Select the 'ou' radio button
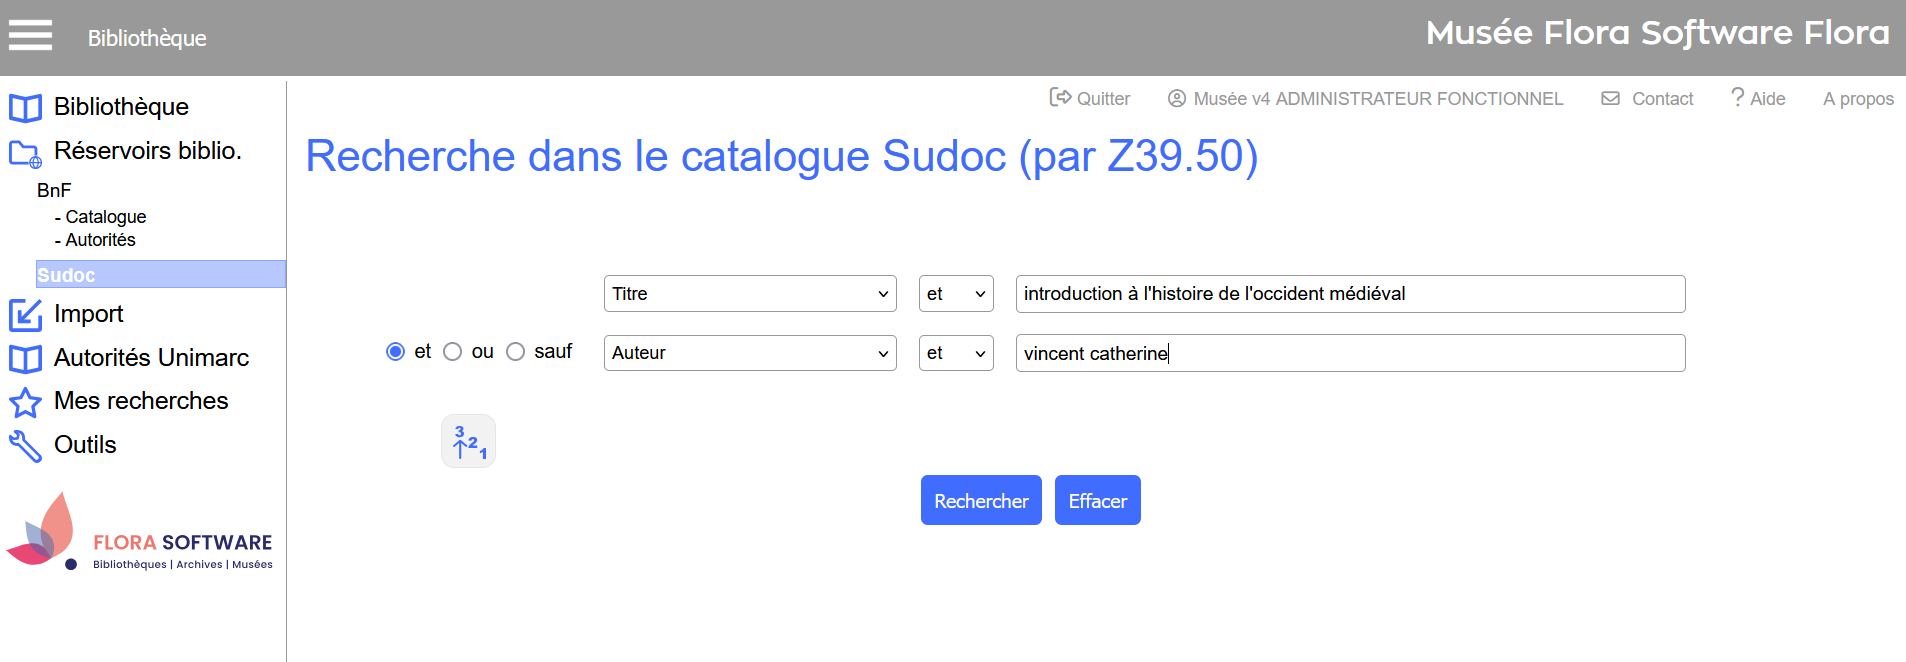1906x662 pixels. coord(453,352)
